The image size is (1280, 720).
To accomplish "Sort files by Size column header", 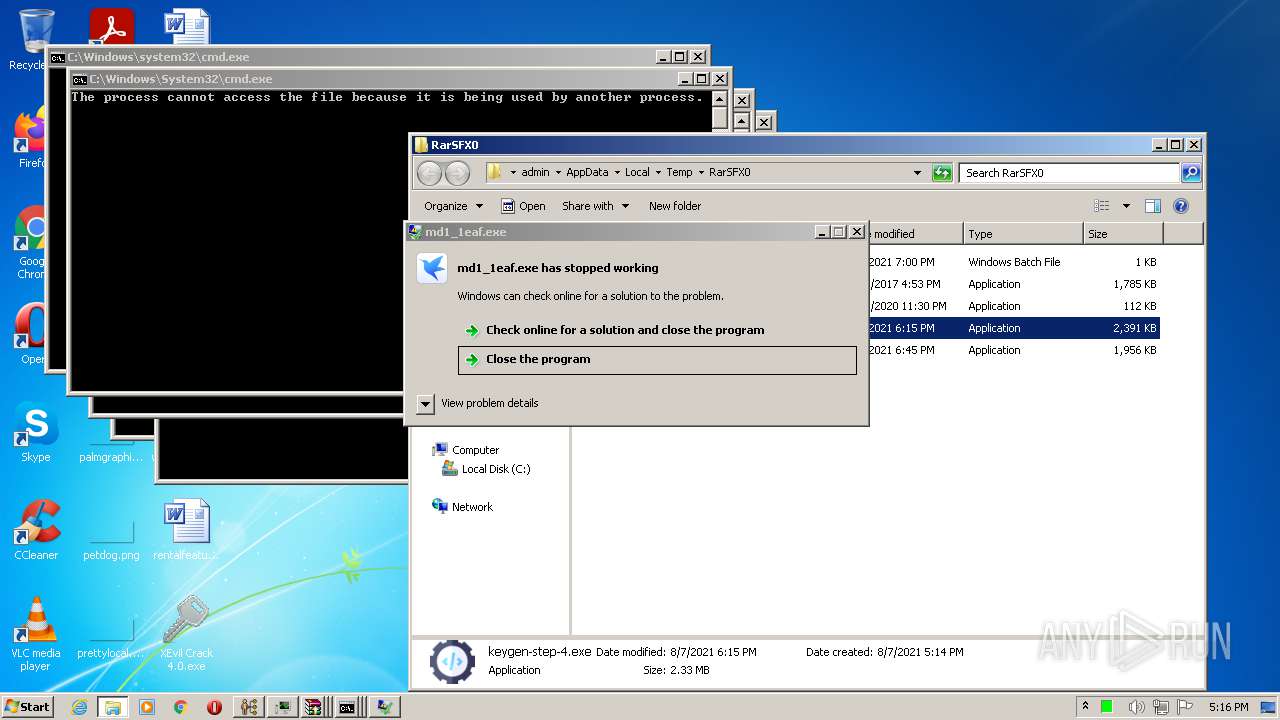I will tap(1123, 234).
